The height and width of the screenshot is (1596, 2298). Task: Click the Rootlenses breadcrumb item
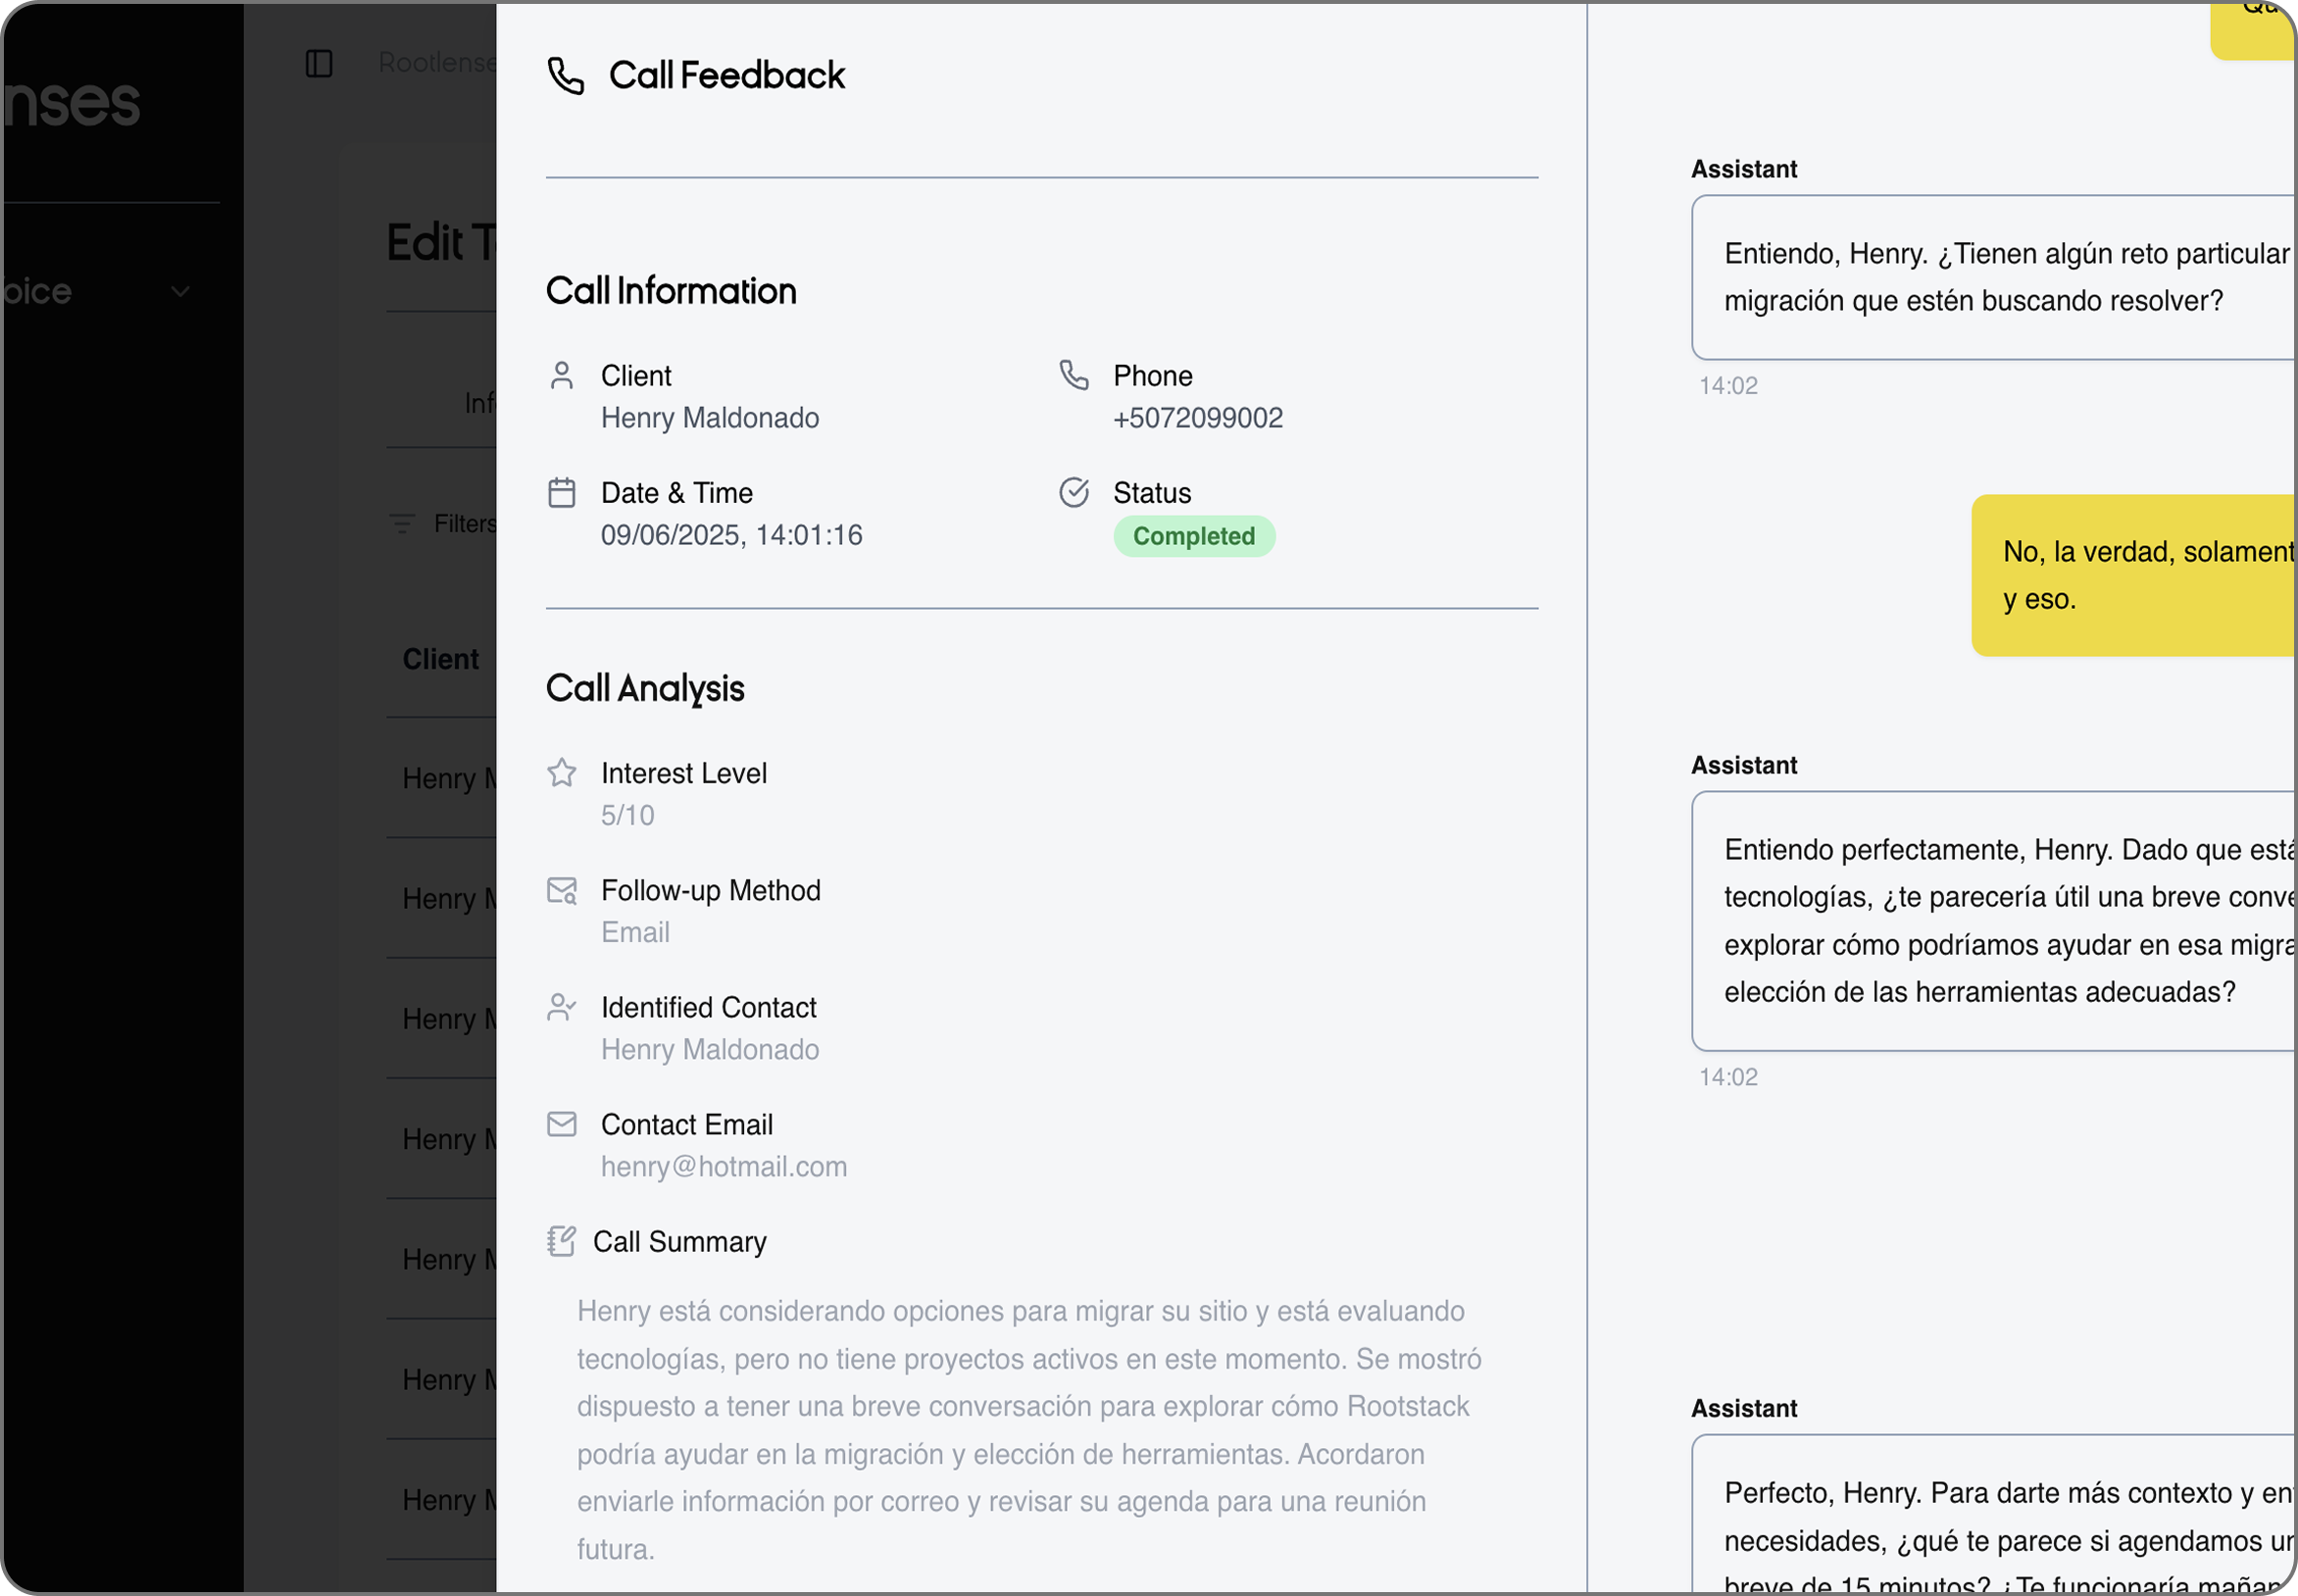click(437, 63)
